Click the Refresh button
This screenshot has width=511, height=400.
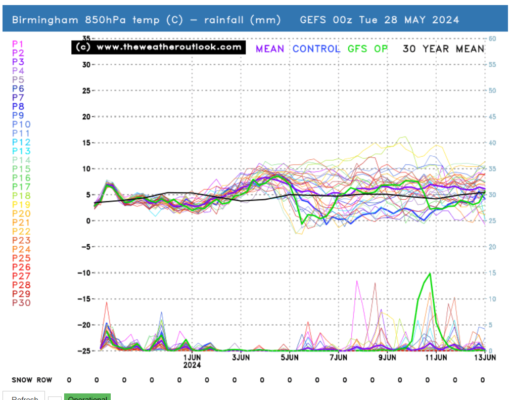(x=25, y=397)
